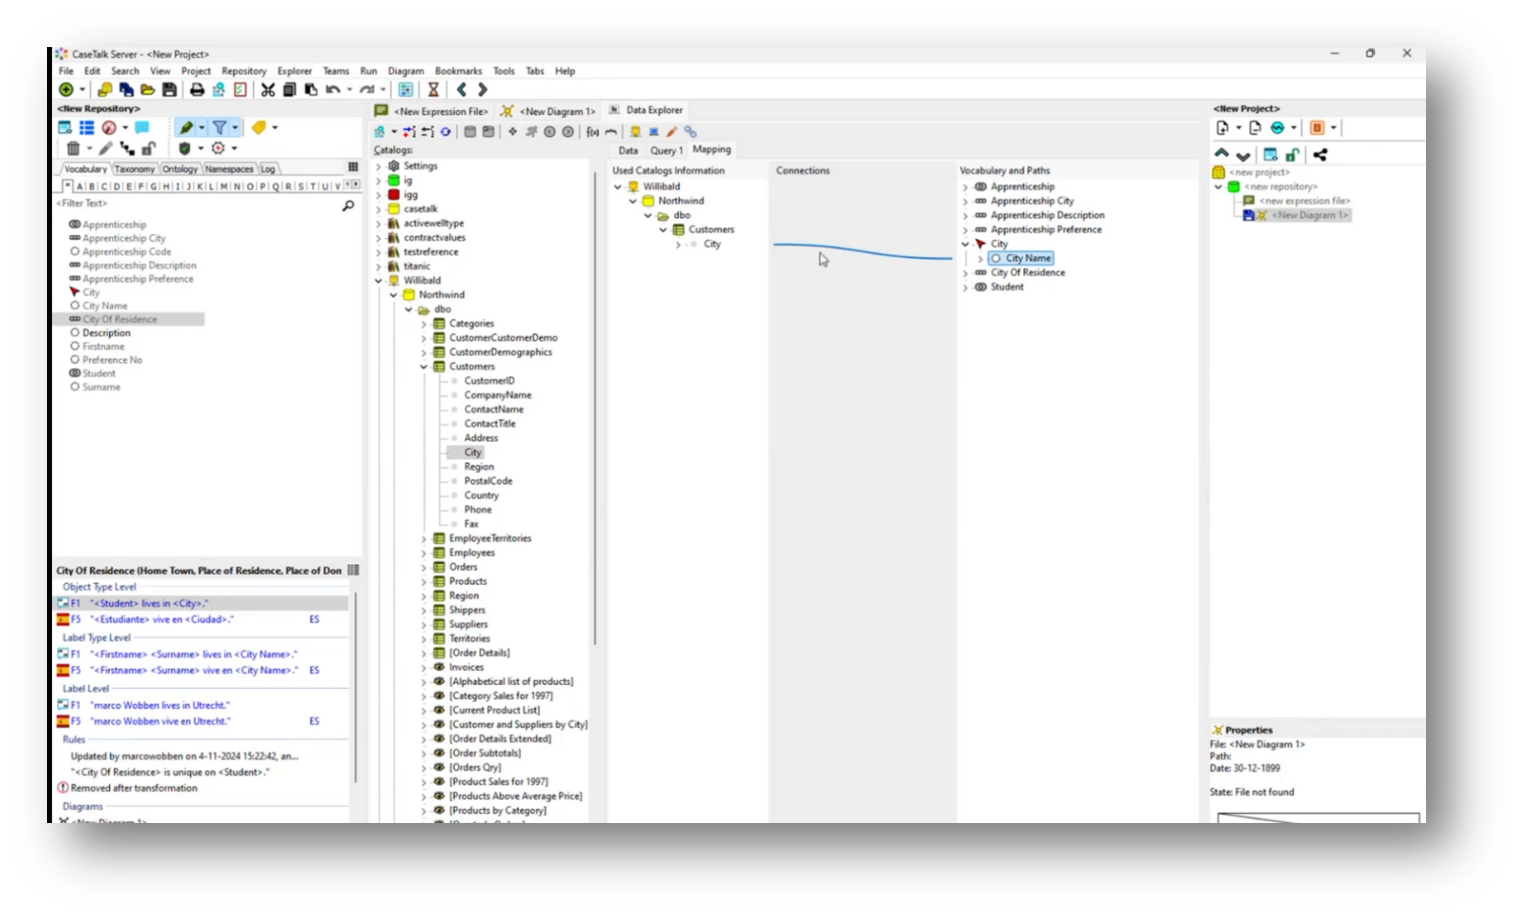Click the hourglass icon in main toolbar
The image size is (1521, 918).
tap(433, 90)
